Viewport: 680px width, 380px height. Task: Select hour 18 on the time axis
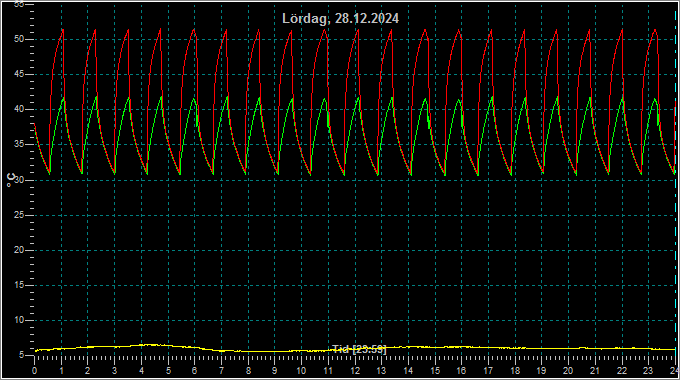point(515,371)
